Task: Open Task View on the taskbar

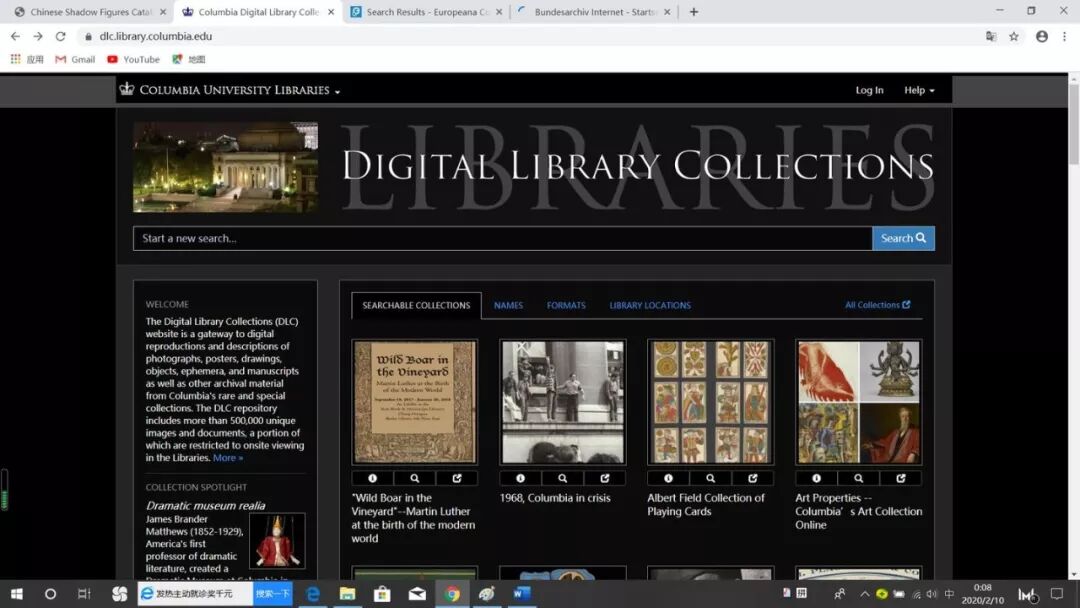Action: tap(84, 594)
